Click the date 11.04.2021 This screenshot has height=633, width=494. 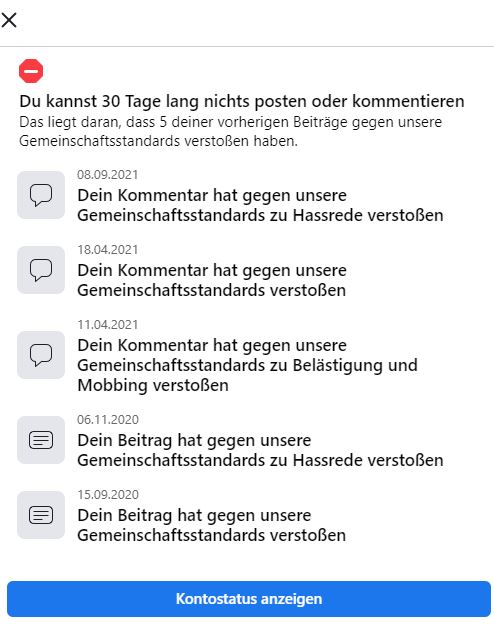pyautogui.click(x=108, y=325)
